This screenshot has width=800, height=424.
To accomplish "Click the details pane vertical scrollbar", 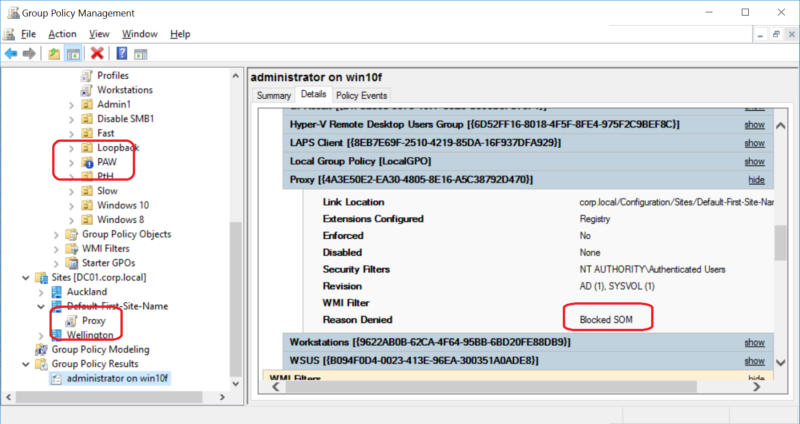I will pos(781,241).
